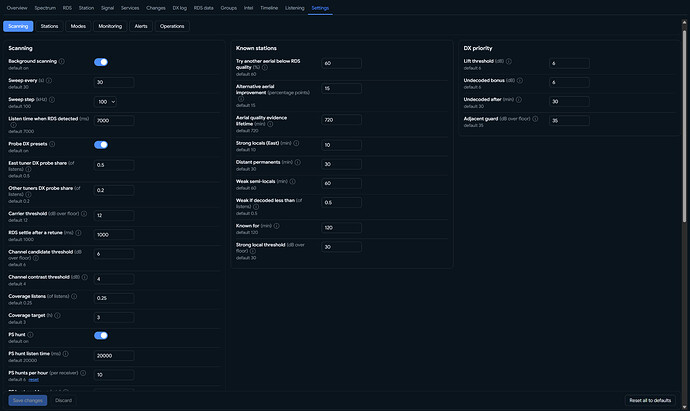This screenshot has height=411, width=690.
Task: Open the Intel tab
Action: (248, 8)
